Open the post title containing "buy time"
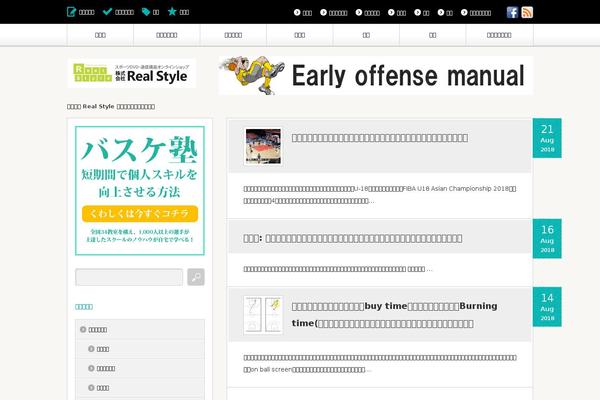600x400 pixels. 395,315
